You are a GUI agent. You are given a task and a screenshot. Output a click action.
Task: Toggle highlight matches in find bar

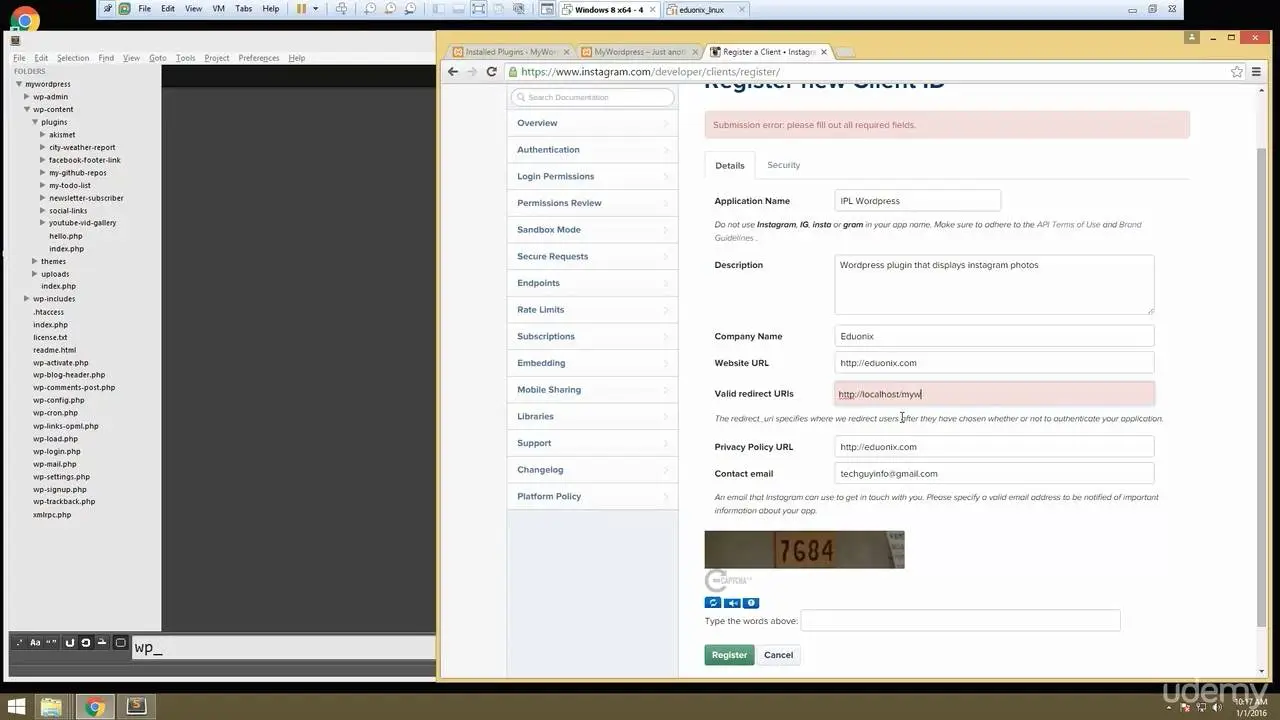[120, 643]
